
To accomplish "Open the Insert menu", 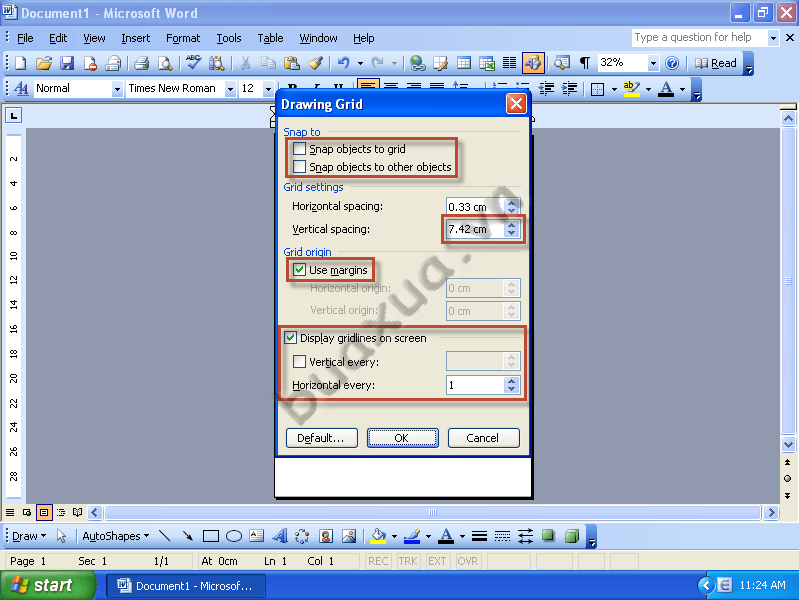I will pyautogui.click(x=136, y=38).
